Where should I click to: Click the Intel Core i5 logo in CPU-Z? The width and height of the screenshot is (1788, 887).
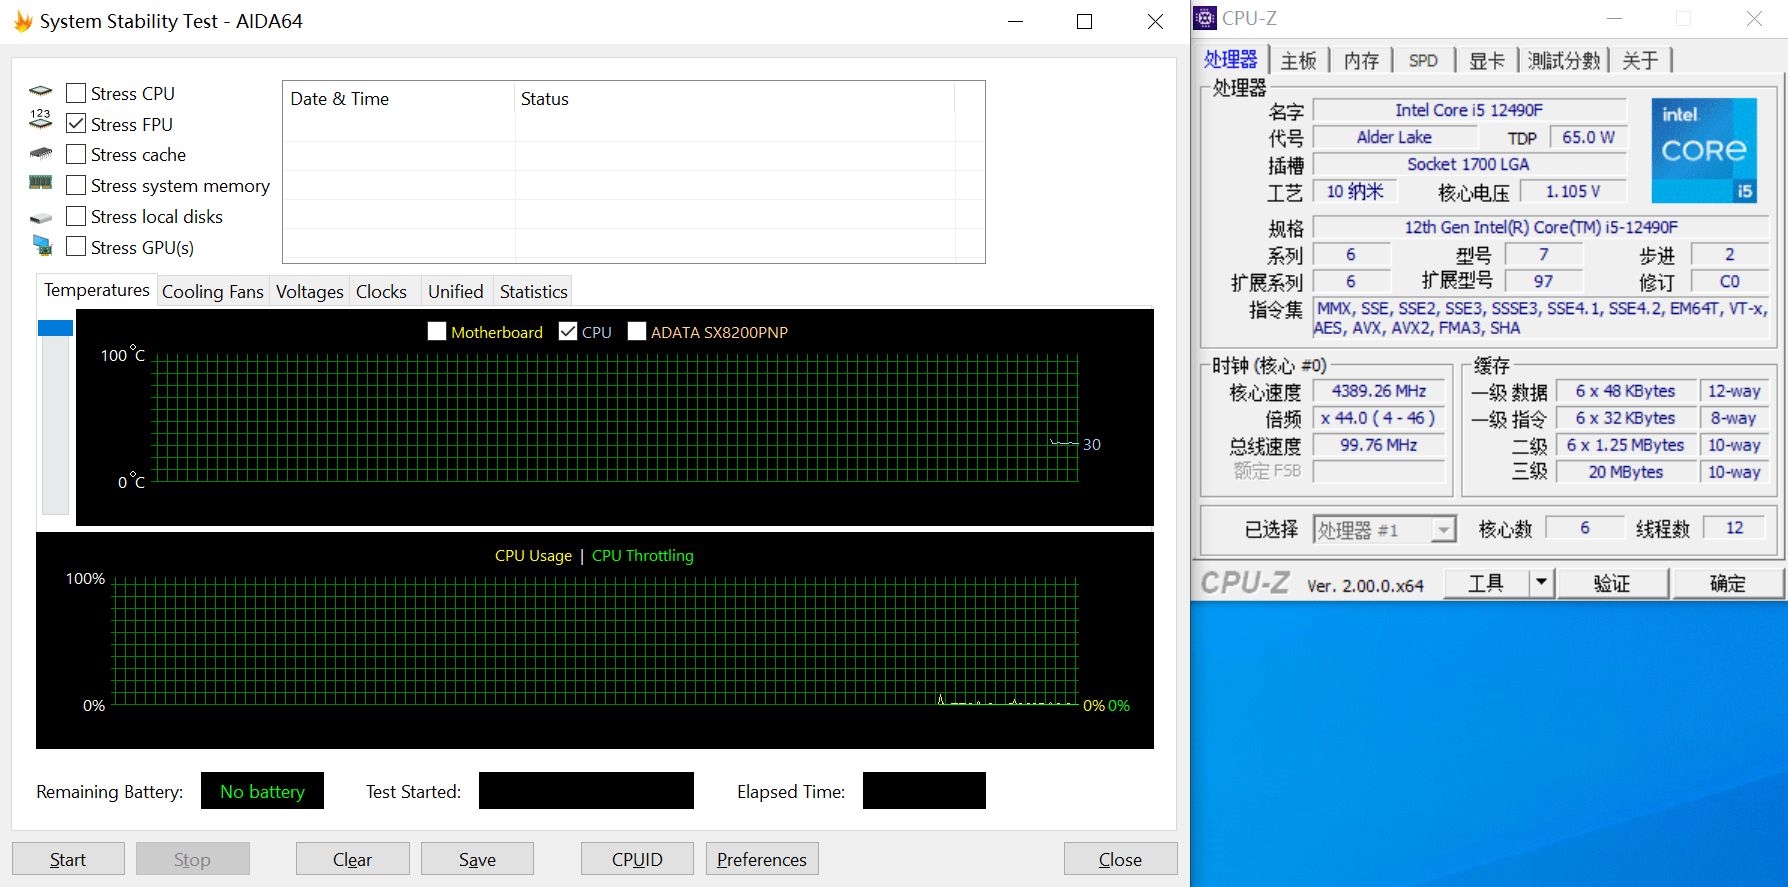[1704, 150]
